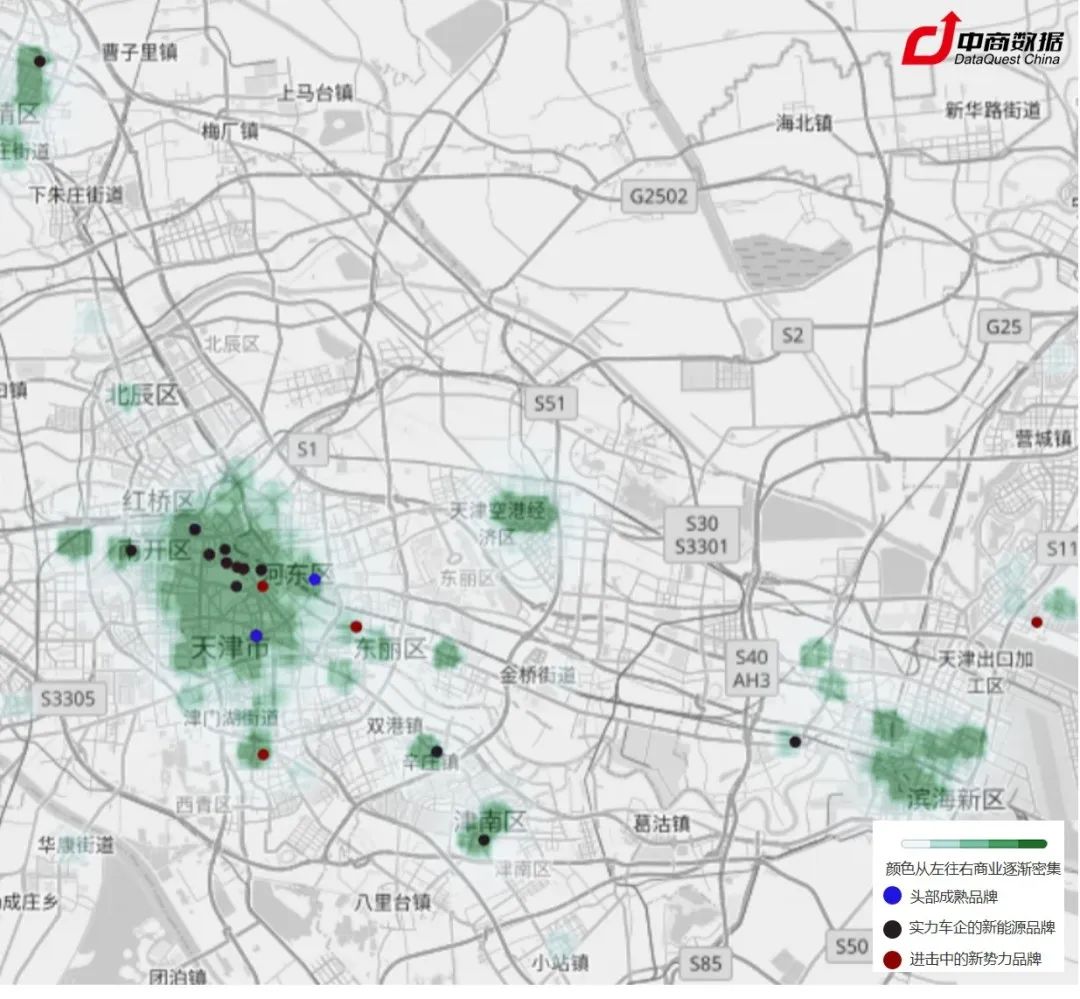The image size is (1080, 999).
Task: Click the S3305 road shield
Action: (x=68, y=698)
